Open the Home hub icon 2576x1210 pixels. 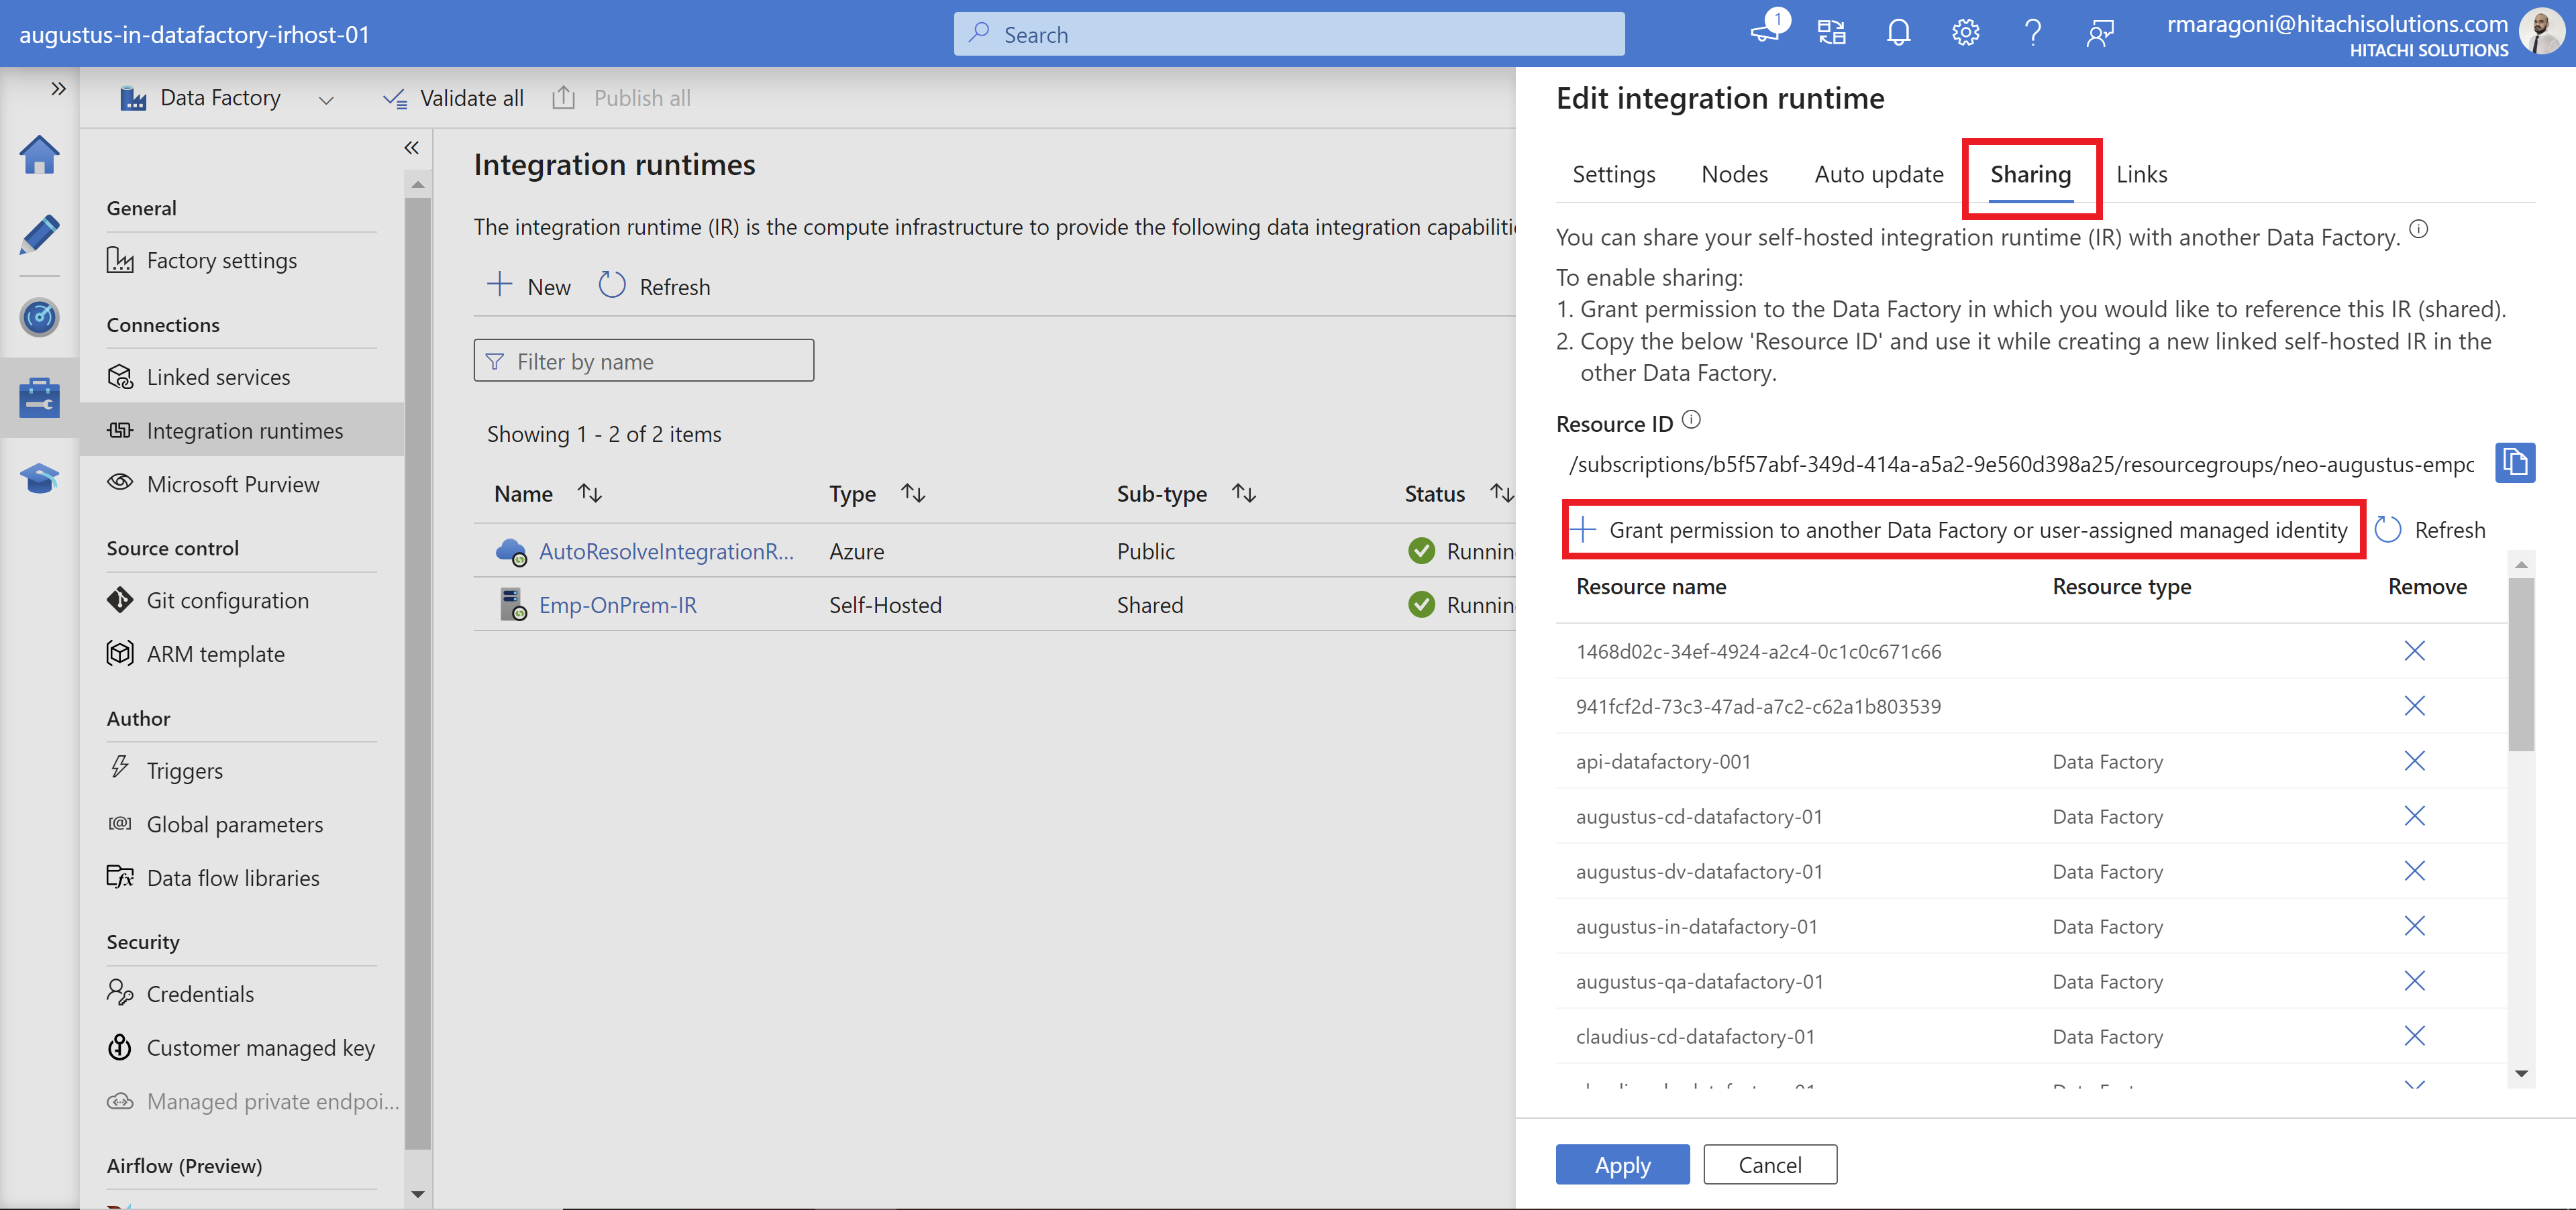coord(39,155)
